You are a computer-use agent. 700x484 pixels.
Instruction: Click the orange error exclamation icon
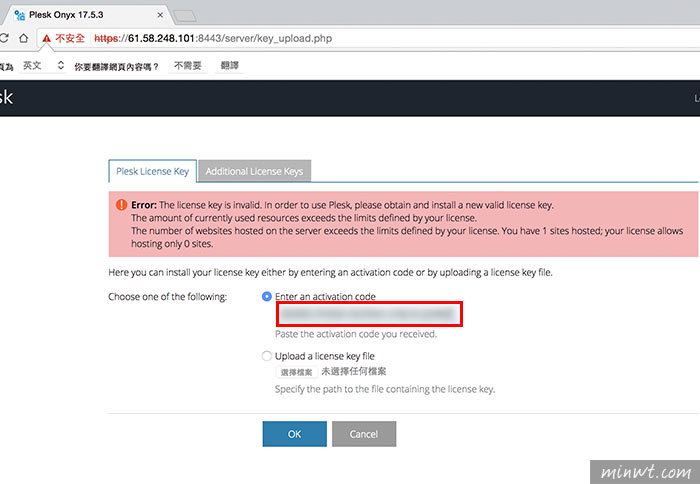click(x=121, y=204)
